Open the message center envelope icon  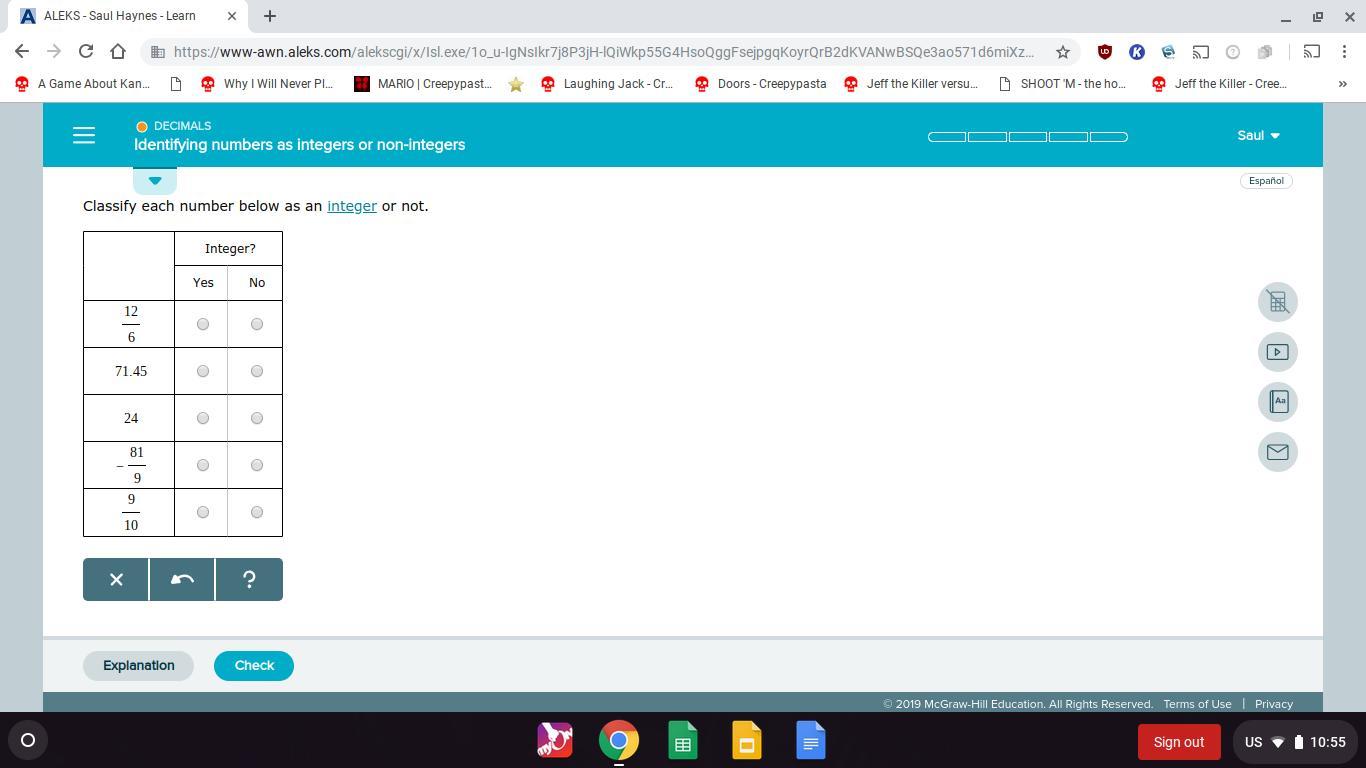click(x=1278, y=452)
